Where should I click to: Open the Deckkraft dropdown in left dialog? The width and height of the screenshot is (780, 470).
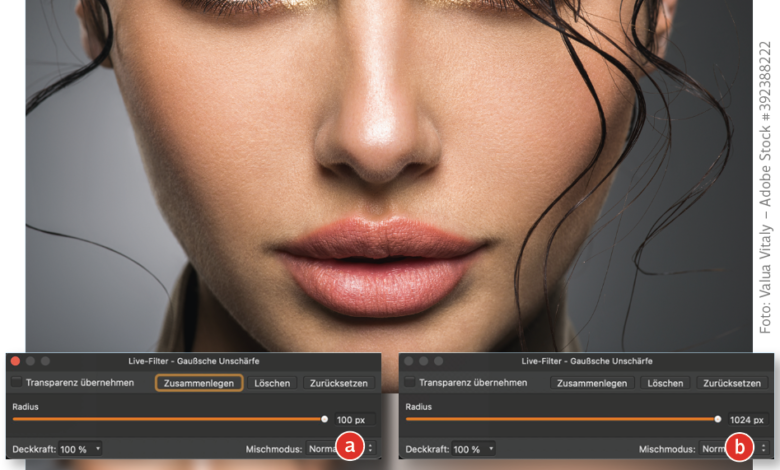pos(80,449)
